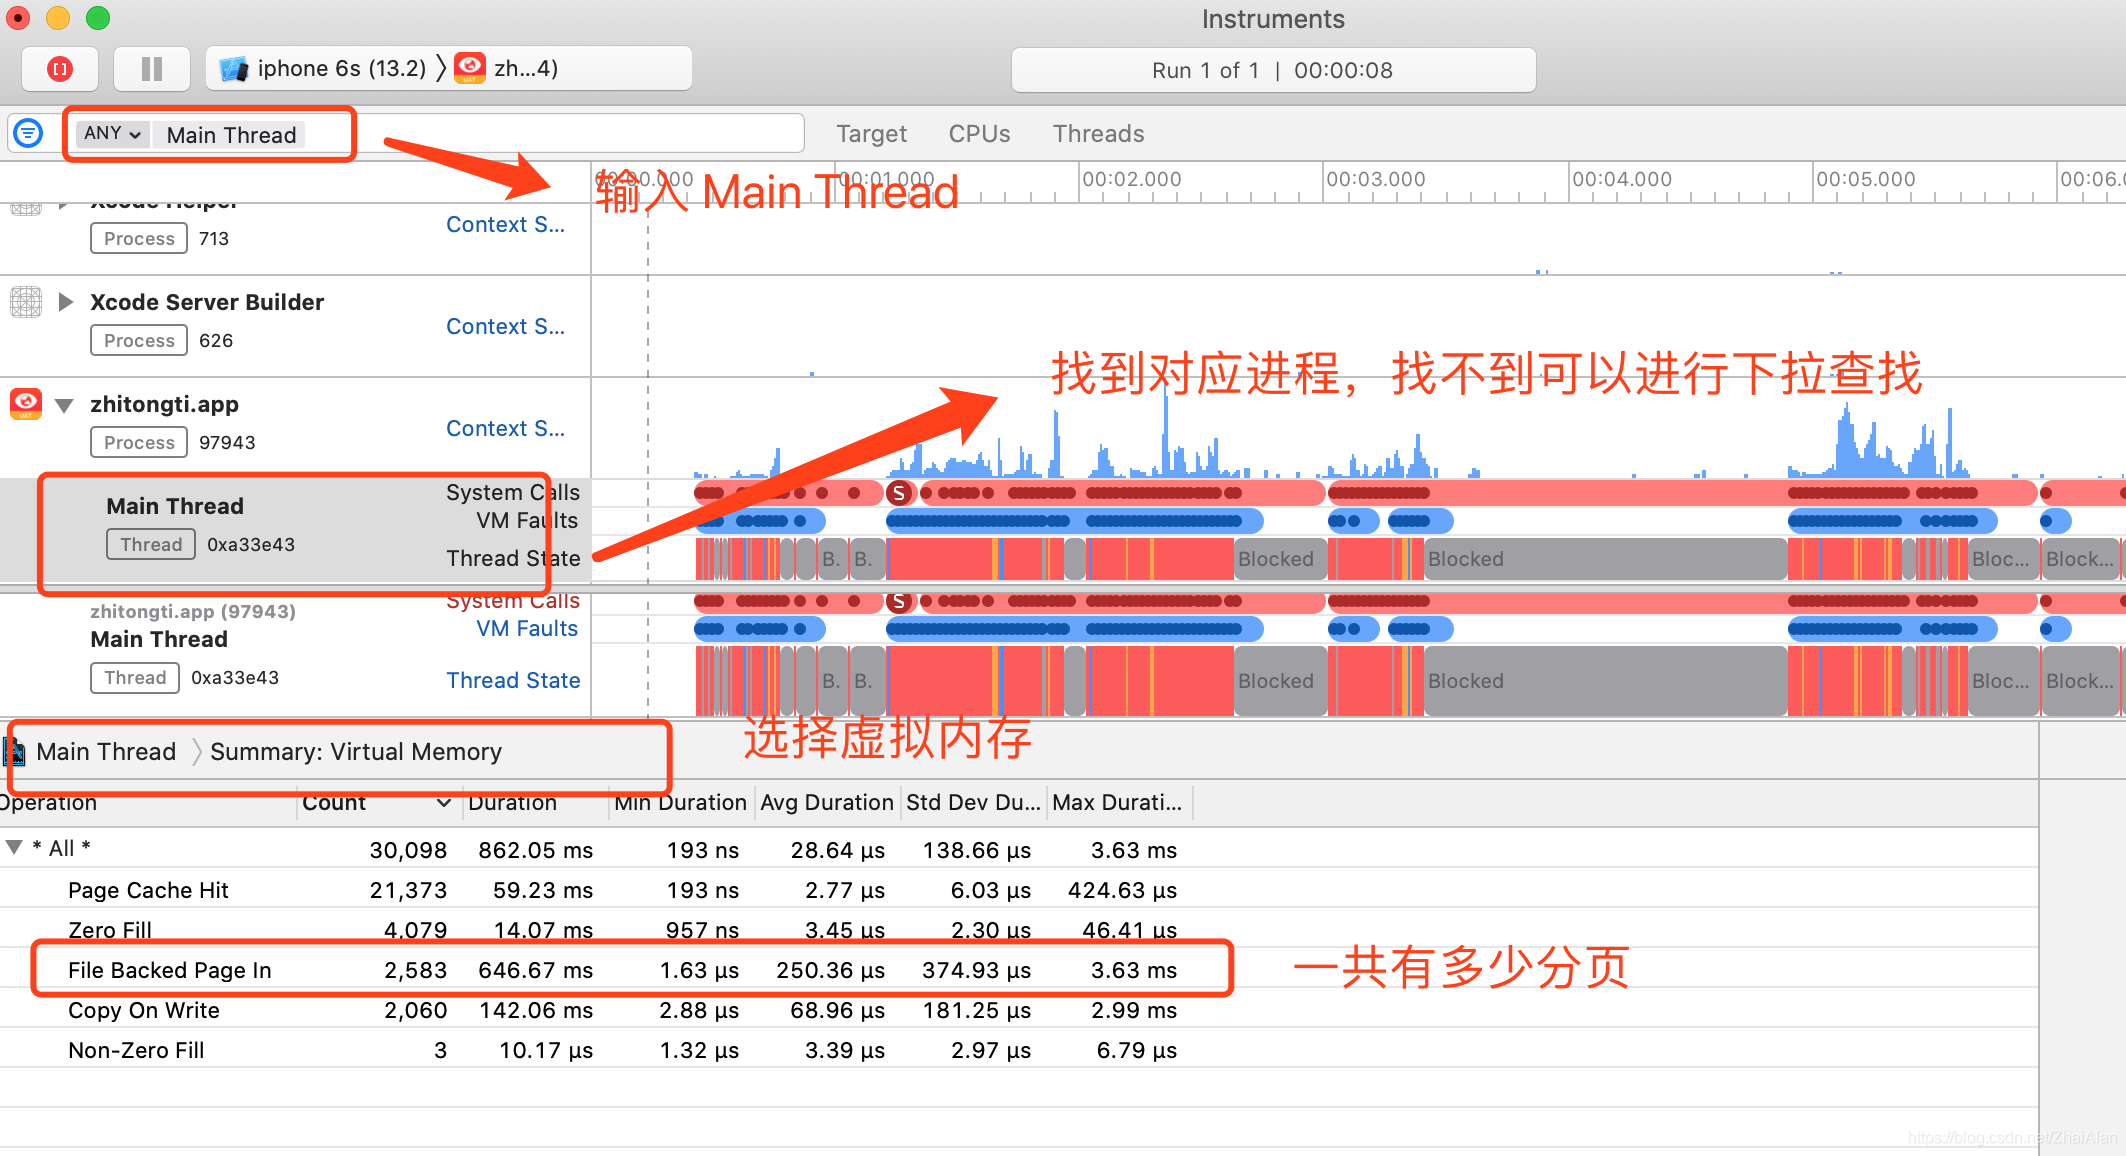Expand the Xcode Server Builder process
This screenshot has height=1156, width=2126.
tap(66, 302)
